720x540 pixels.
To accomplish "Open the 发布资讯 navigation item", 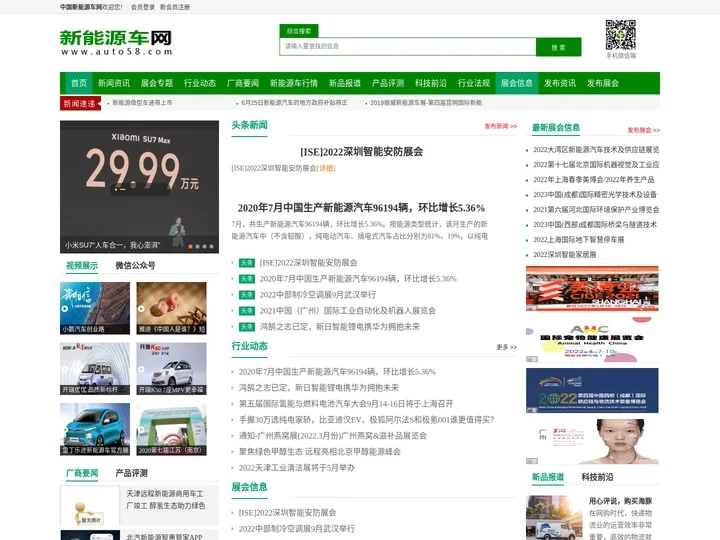I will point(560,83).
